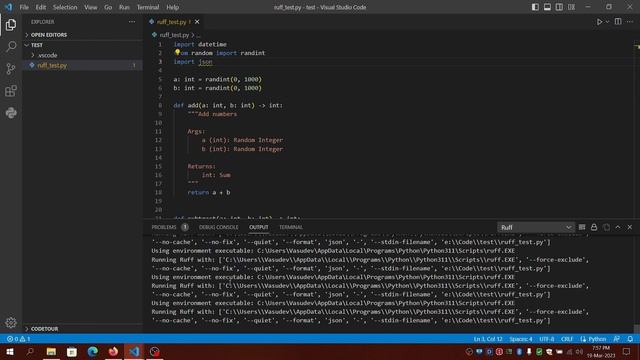
Task: Split the editor right
Action: coord(618,22)
